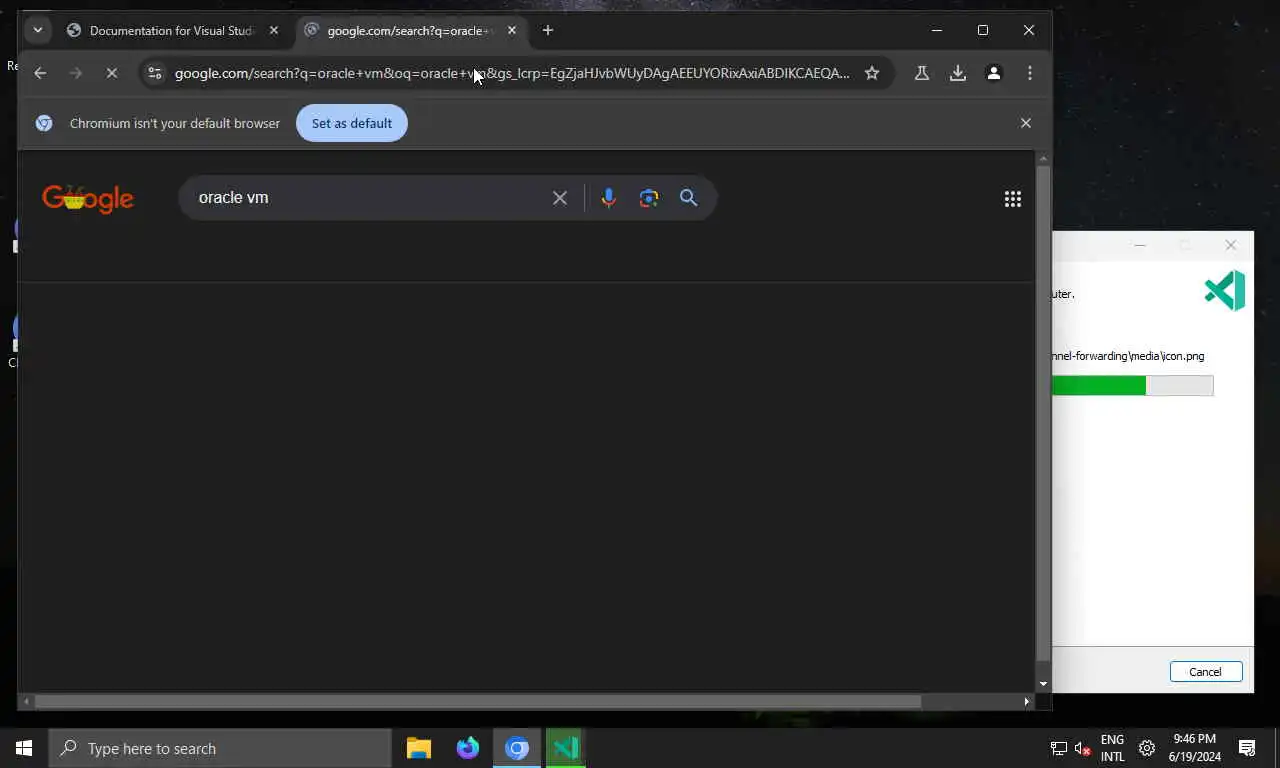Stop loading the page
Viewport: 1280px width, 768px height.
112,73
